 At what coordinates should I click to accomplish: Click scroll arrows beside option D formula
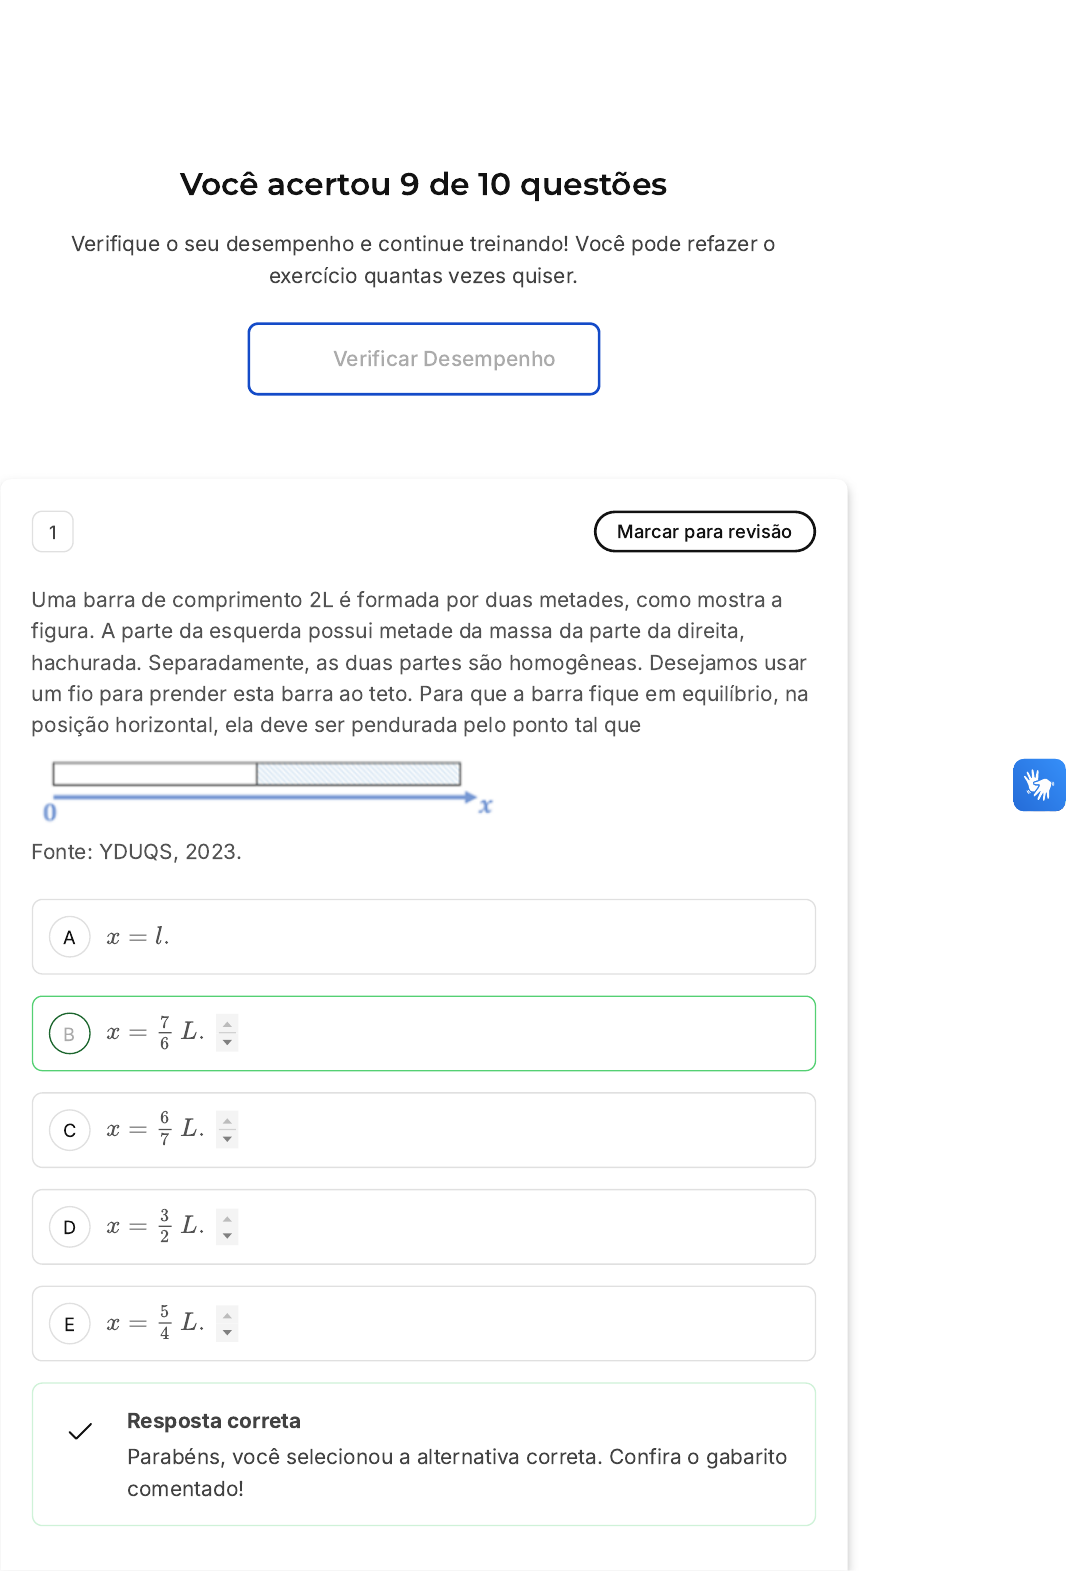point(228,1227)
